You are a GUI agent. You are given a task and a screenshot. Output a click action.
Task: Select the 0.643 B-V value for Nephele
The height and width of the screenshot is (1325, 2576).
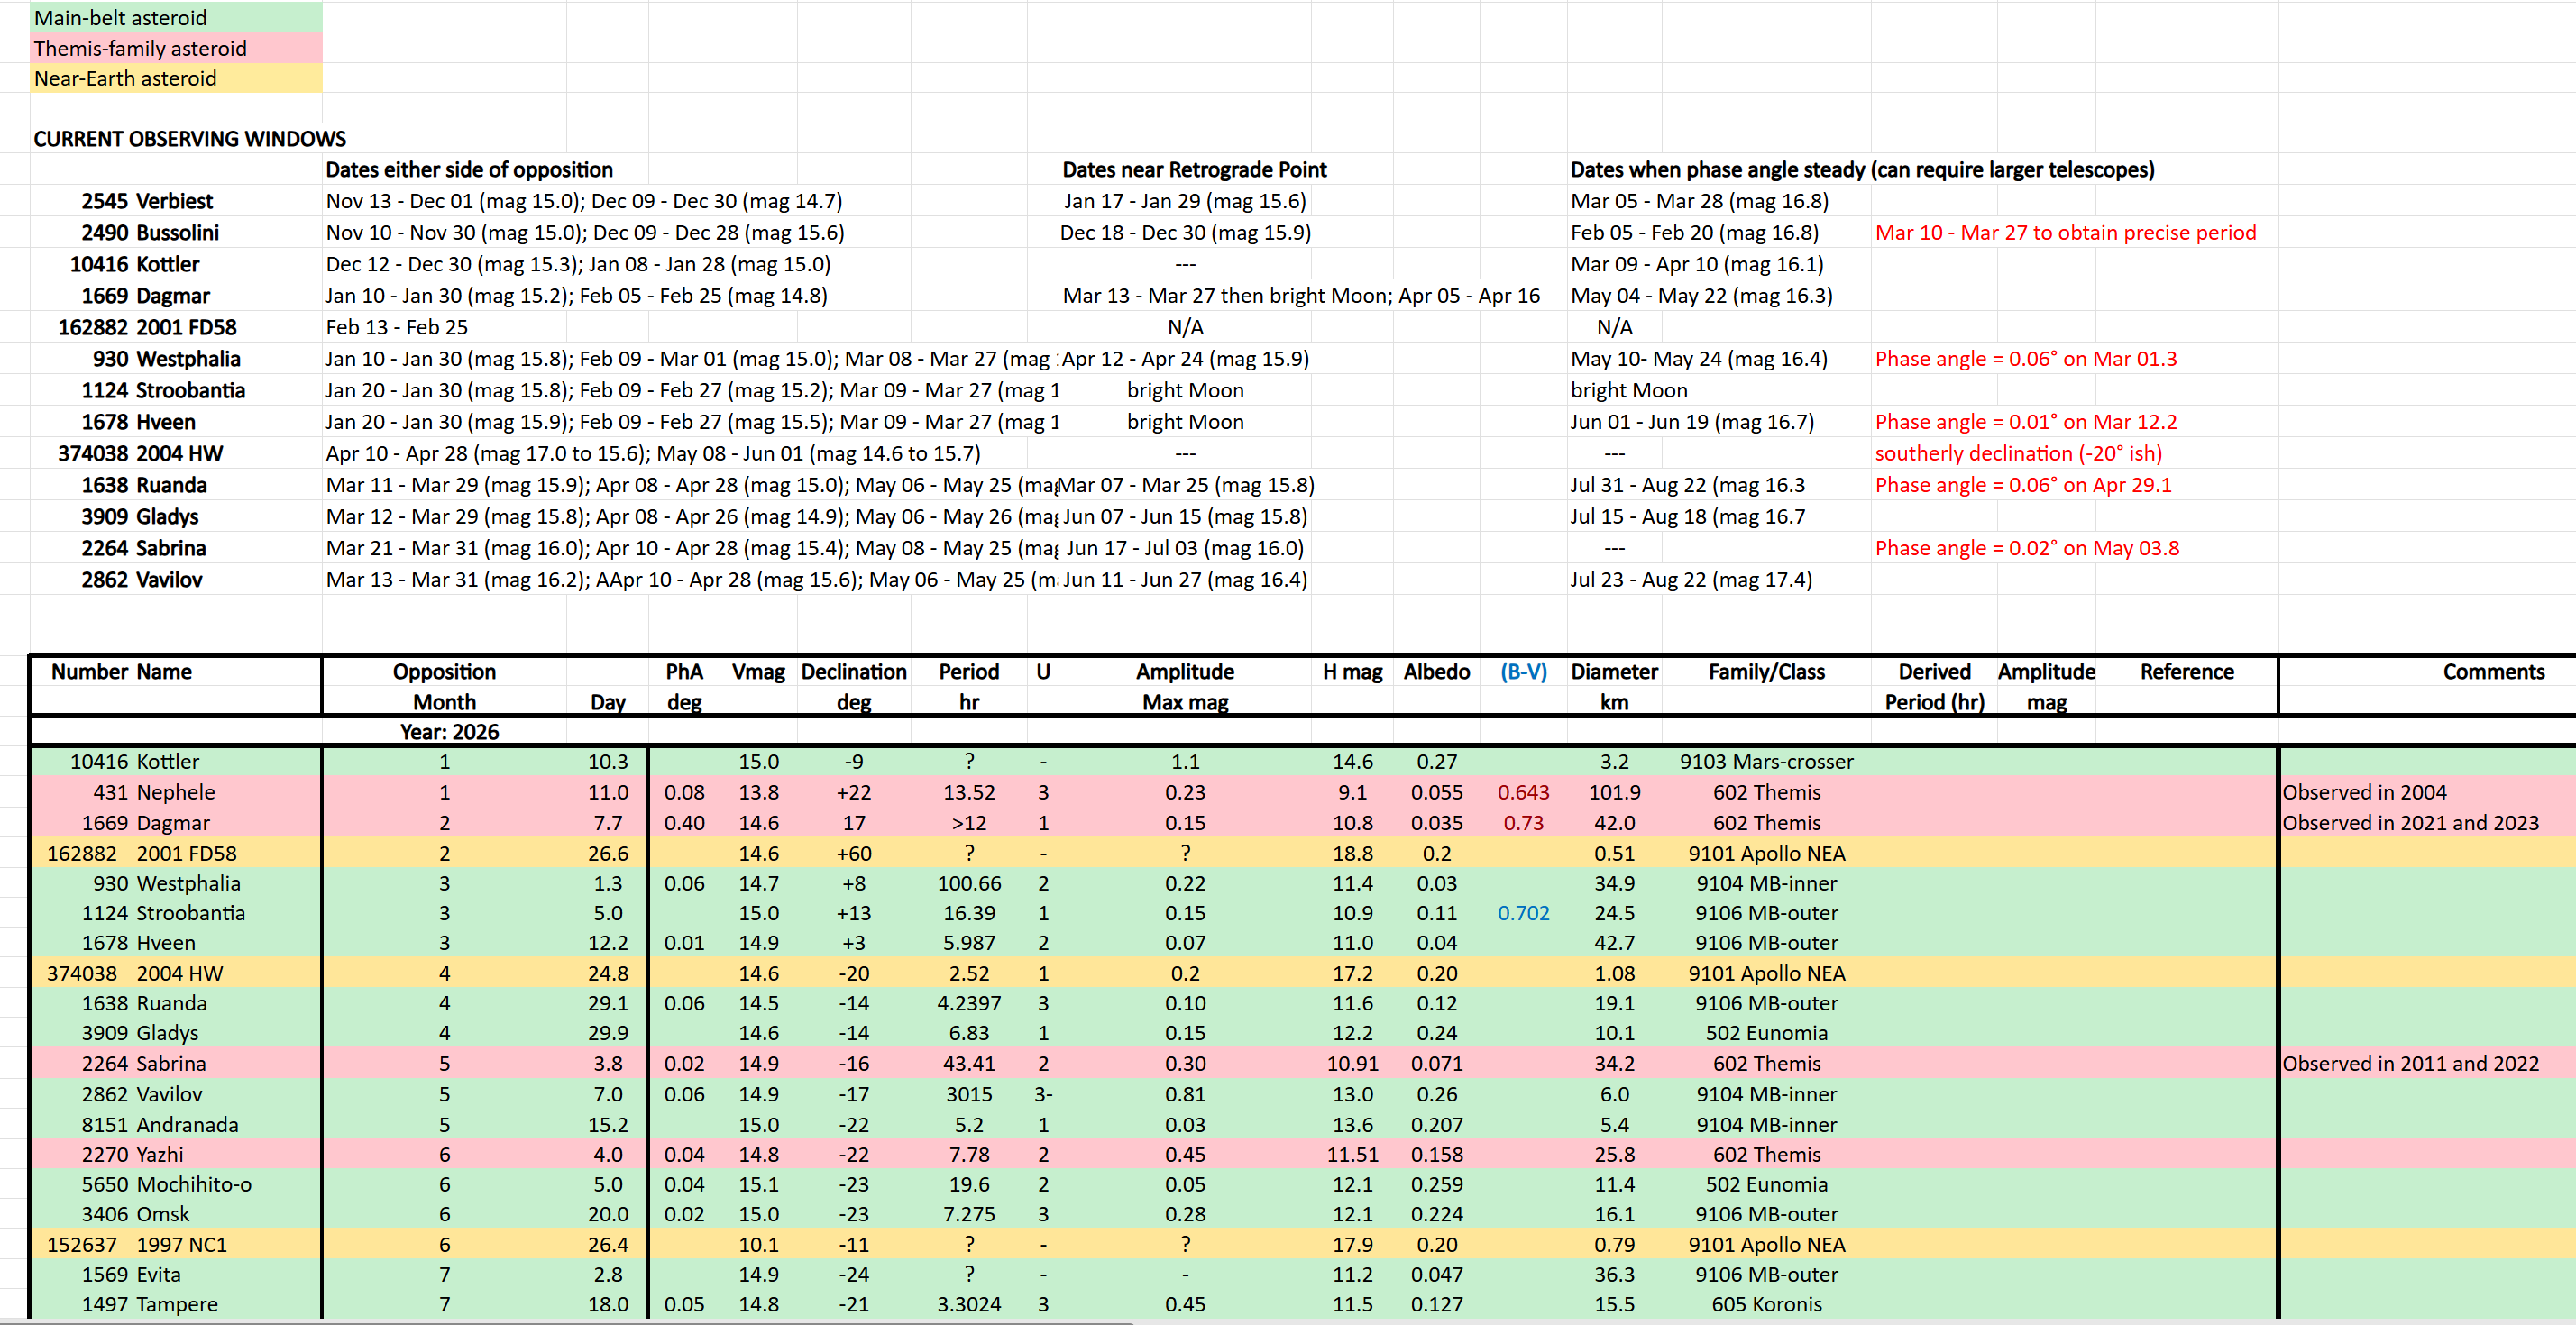(x=1523, y=792)
